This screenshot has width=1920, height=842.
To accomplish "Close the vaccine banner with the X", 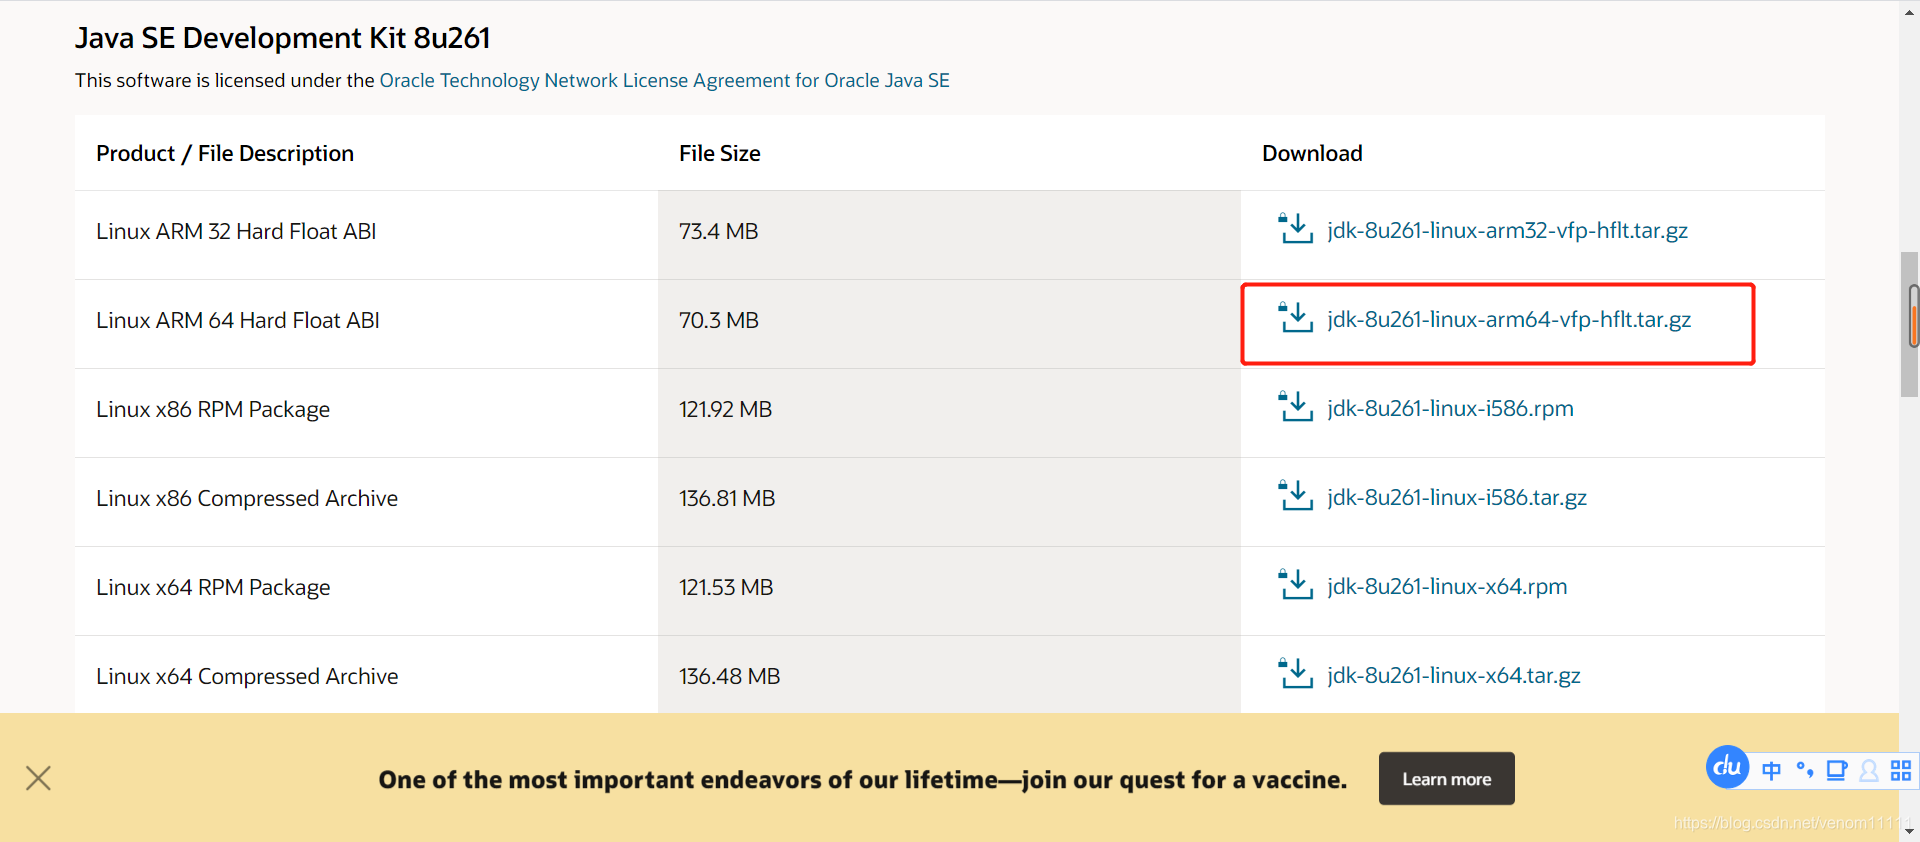I will [x=38, y=778].
